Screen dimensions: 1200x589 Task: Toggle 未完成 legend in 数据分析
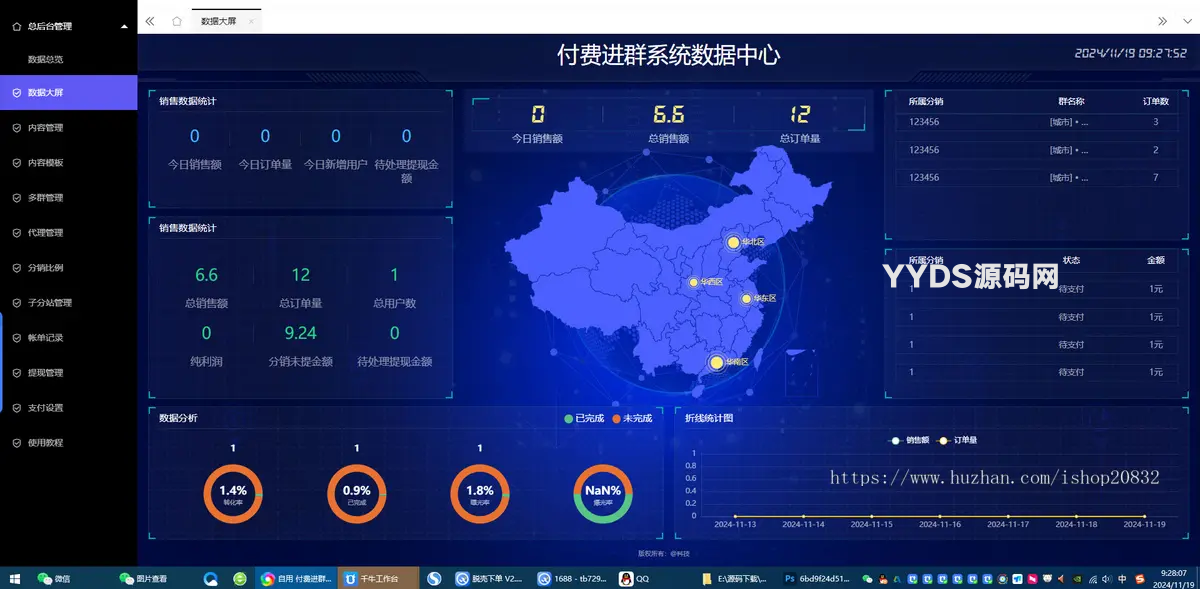(631, 418)
